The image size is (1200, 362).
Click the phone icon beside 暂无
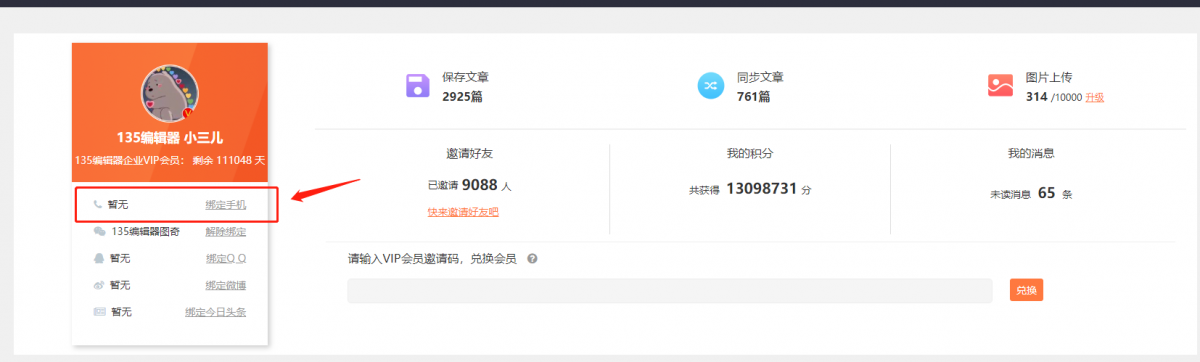[x=98, y=204]
